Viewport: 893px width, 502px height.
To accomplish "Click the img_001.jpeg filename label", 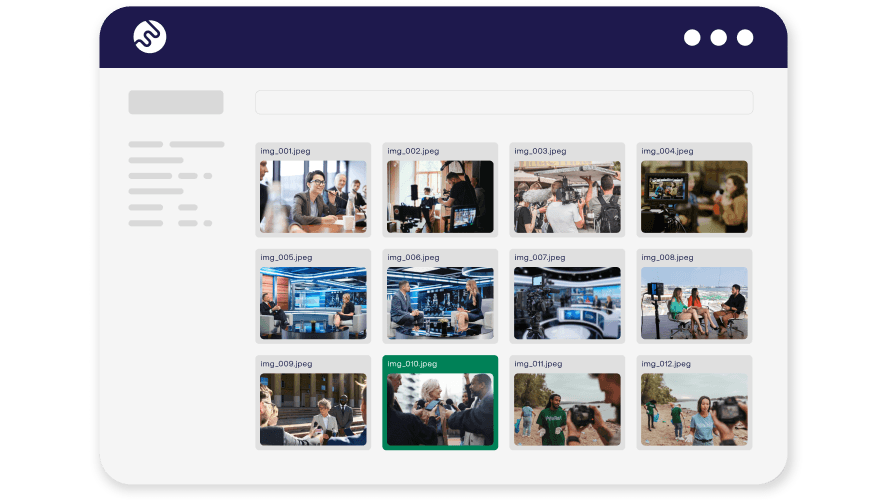I will coord(285,151).
